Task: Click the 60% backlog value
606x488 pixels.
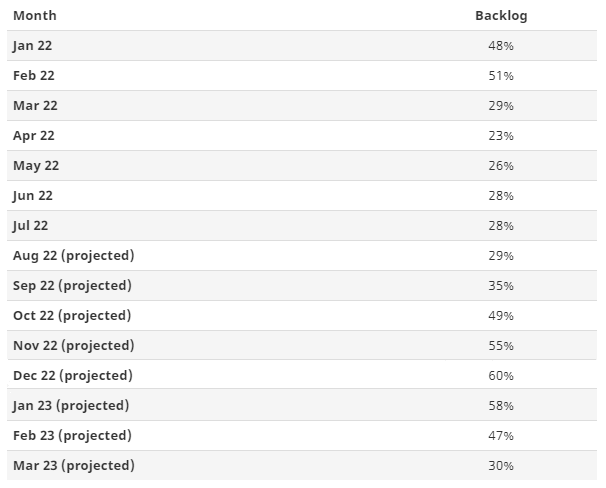Action: pos(501,376)
